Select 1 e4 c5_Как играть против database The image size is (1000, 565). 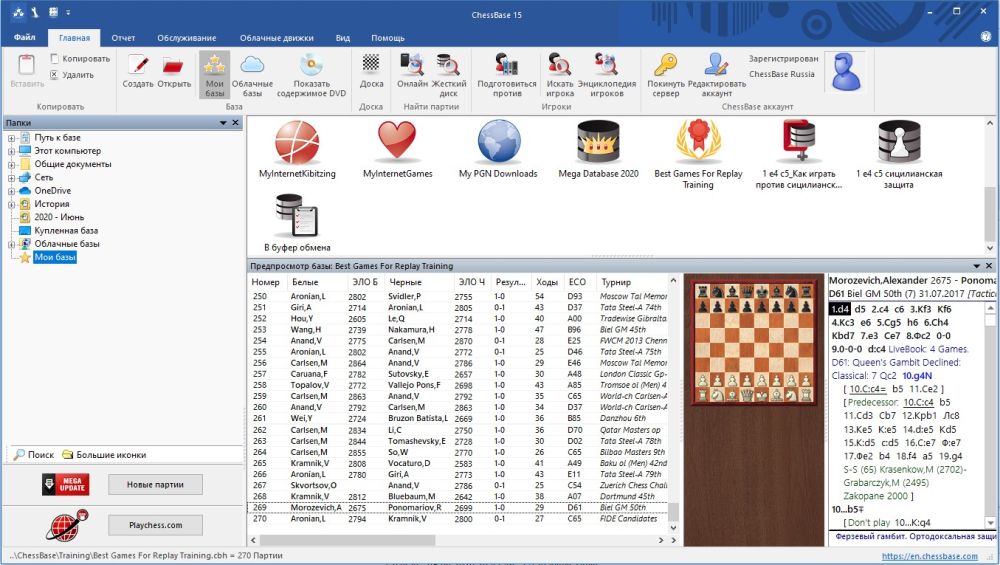tap(798, 142)
